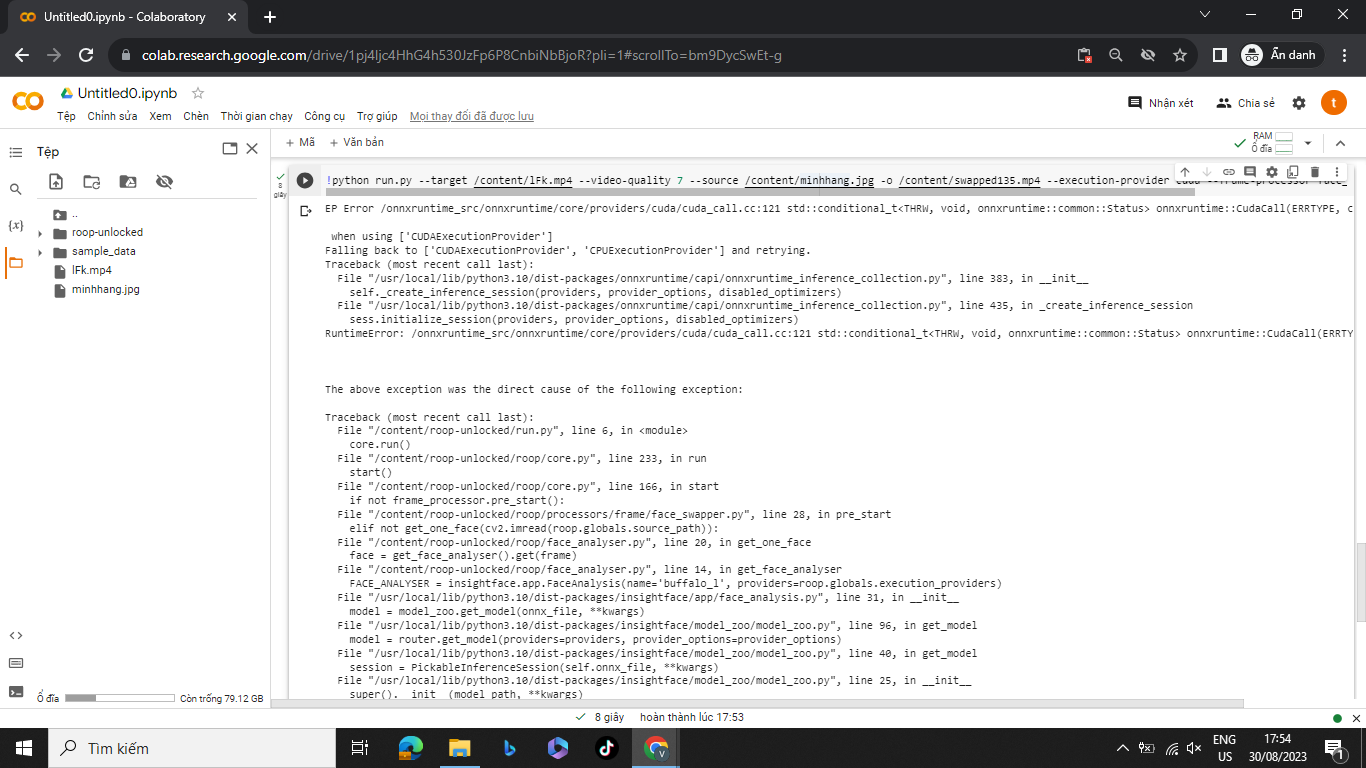This screenshot has height=768, width=1366.
Task: Open the Chỉnh sửa menu
Action: point(112,116)
